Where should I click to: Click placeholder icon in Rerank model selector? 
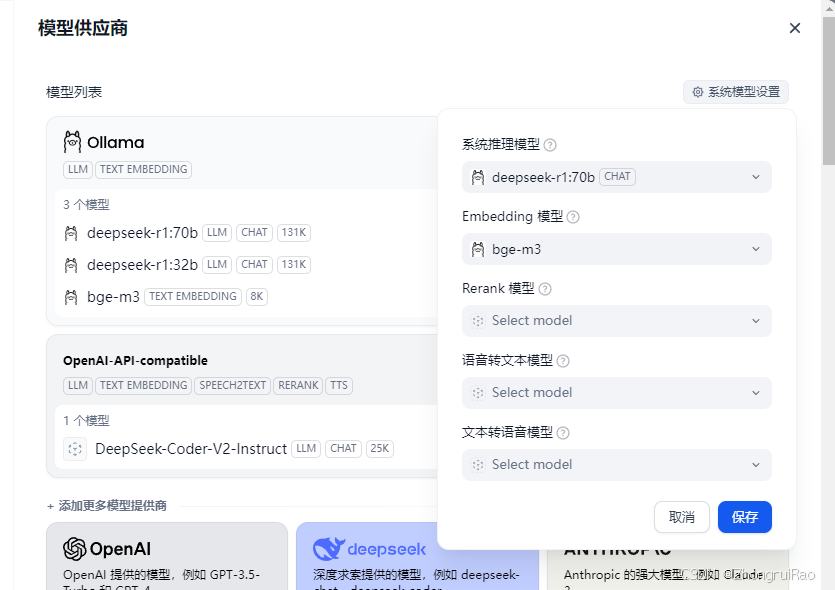coord(478,321)
